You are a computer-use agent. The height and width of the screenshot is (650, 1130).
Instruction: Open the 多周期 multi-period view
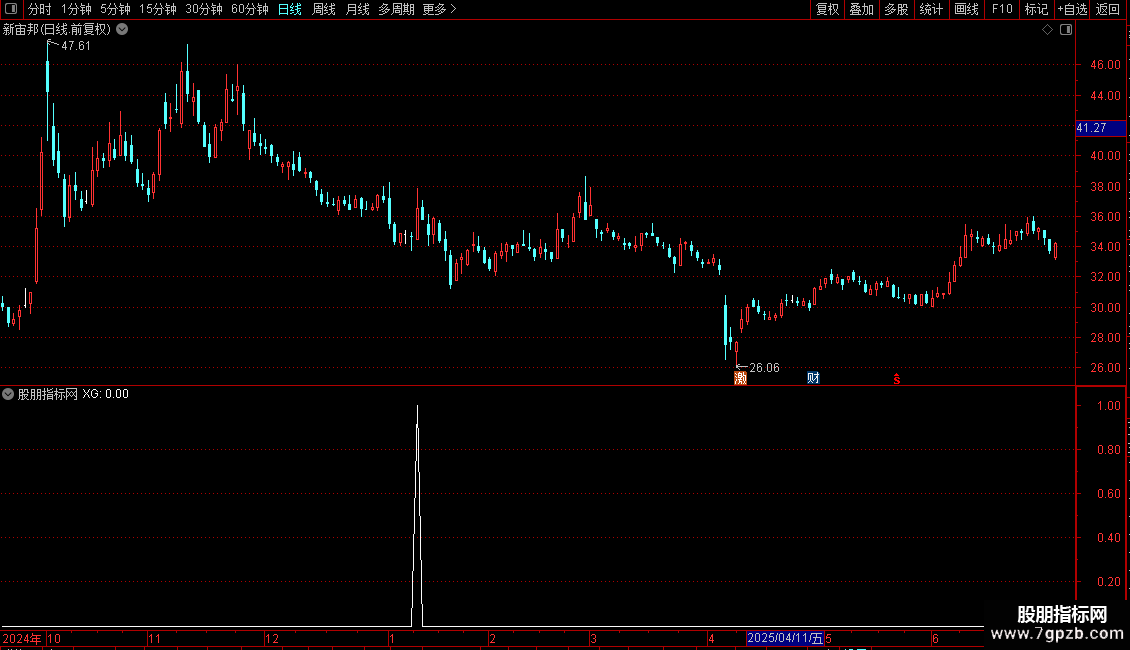396,9
